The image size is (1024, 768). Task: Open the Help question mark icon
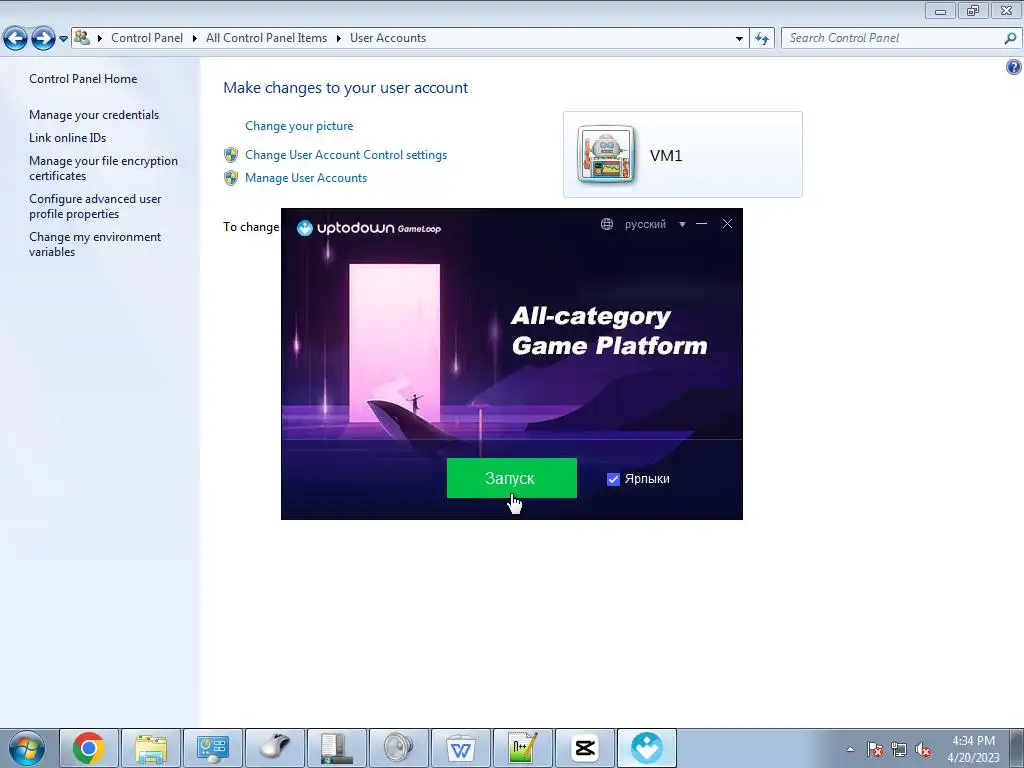coord(1014,67)
